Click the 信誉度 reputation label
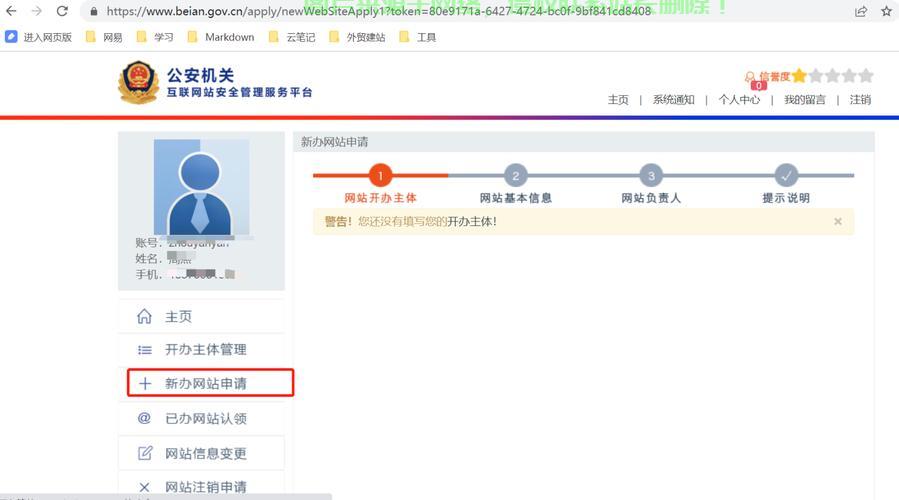The width and height of the screenshot is (899, 500). click(775, 76)
